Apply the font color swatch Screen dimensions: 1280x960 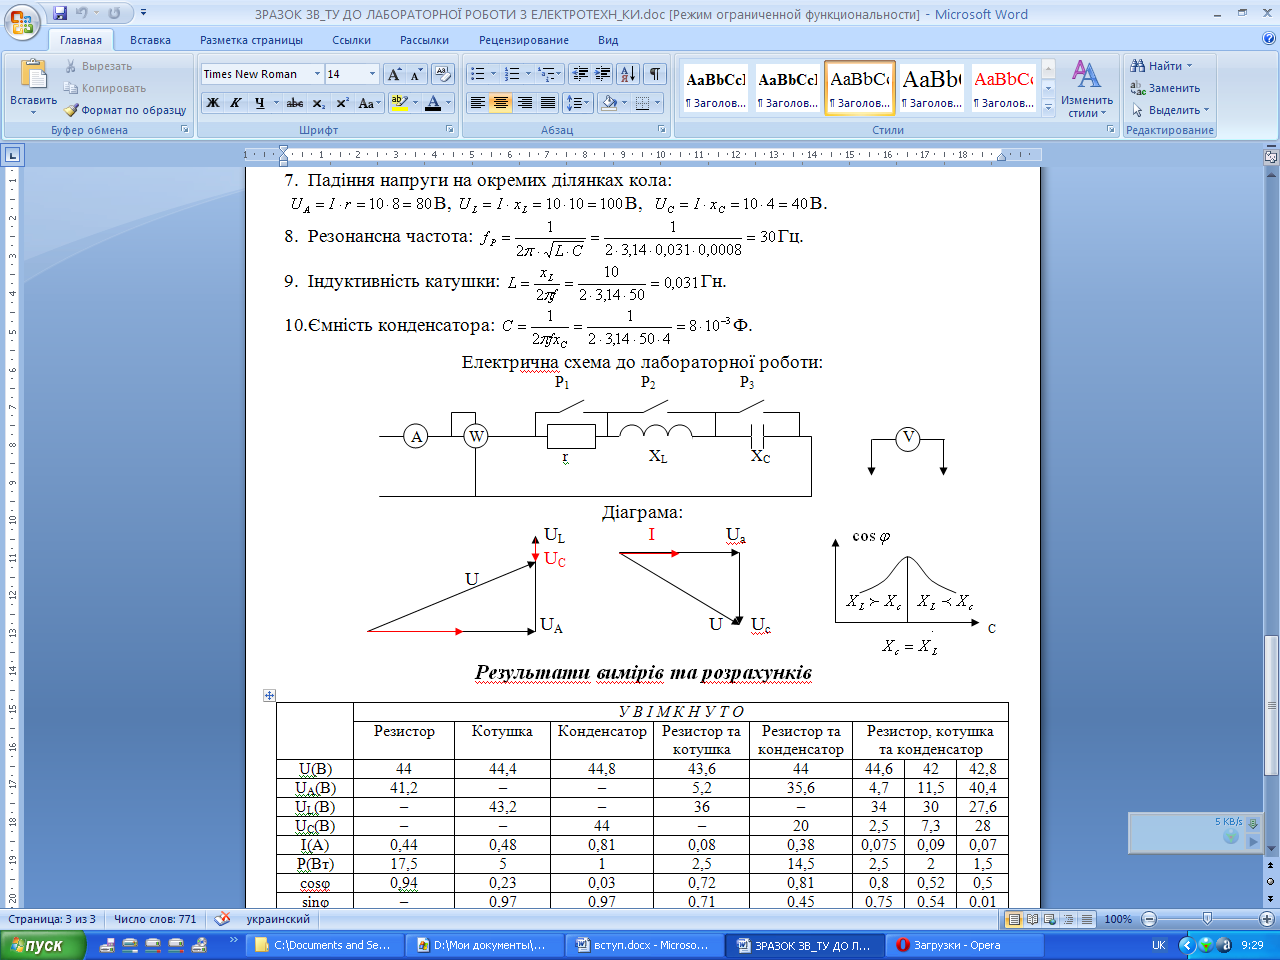tap(433, 102)
